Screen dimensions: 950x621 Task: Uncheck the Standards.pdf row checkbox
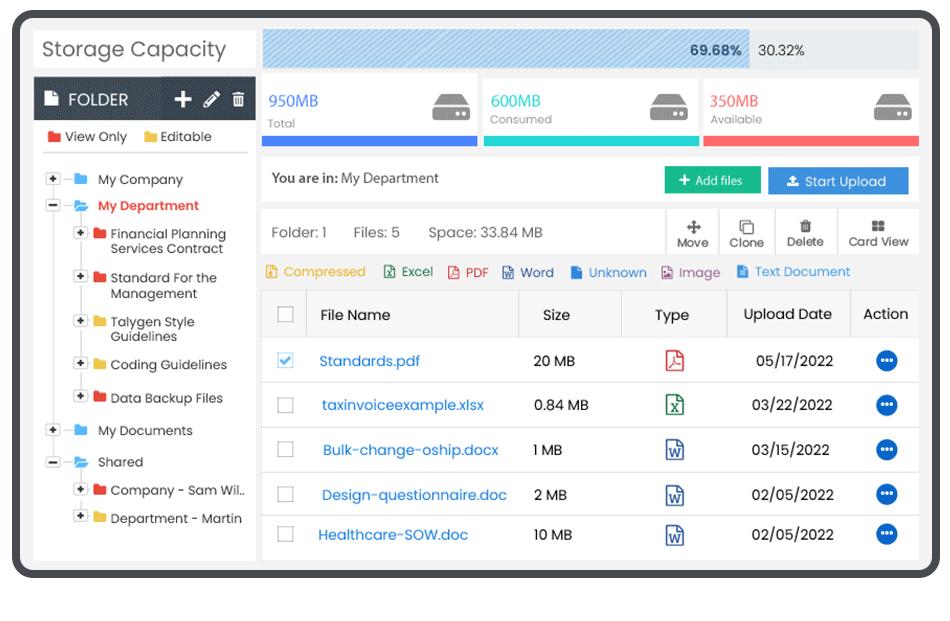coord(285,361)
